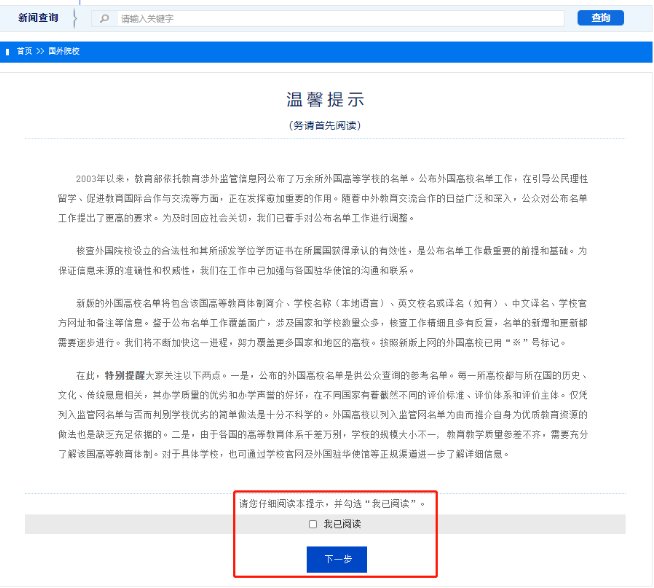Click the 温馨提示 heading
The image size is (654, 588).
click(325, 100)
